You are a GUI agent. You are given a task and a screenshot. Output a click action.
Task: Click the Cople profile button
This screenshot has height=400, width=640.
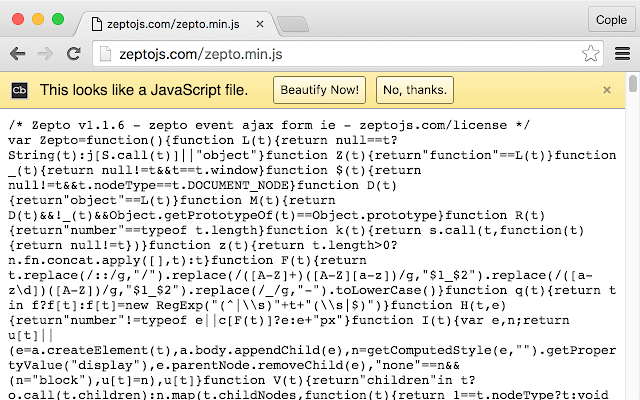click(611, 20)
